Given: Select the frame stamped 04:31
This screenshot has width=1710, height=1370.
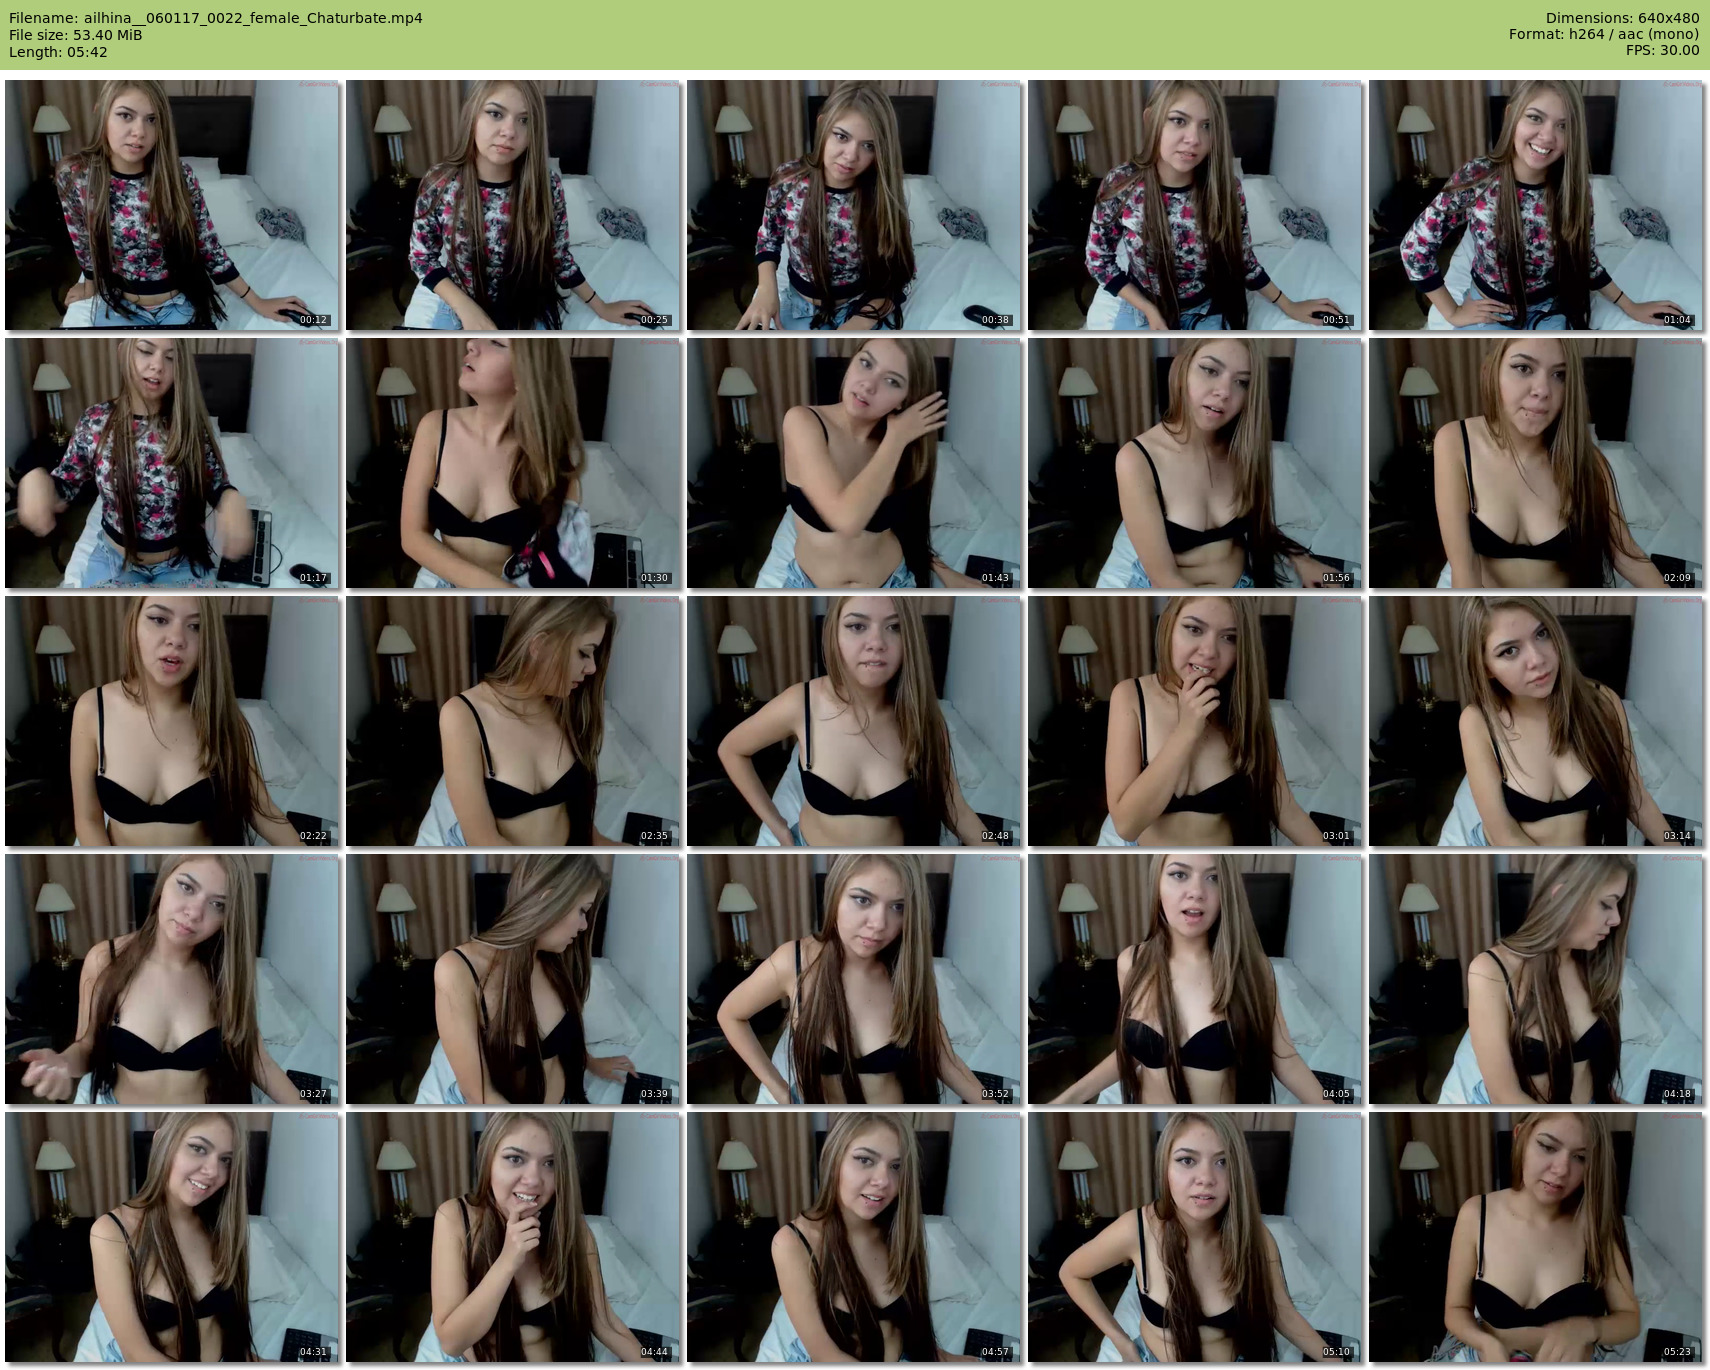Looking at the screenshot, I should [x=172, y=1237].
